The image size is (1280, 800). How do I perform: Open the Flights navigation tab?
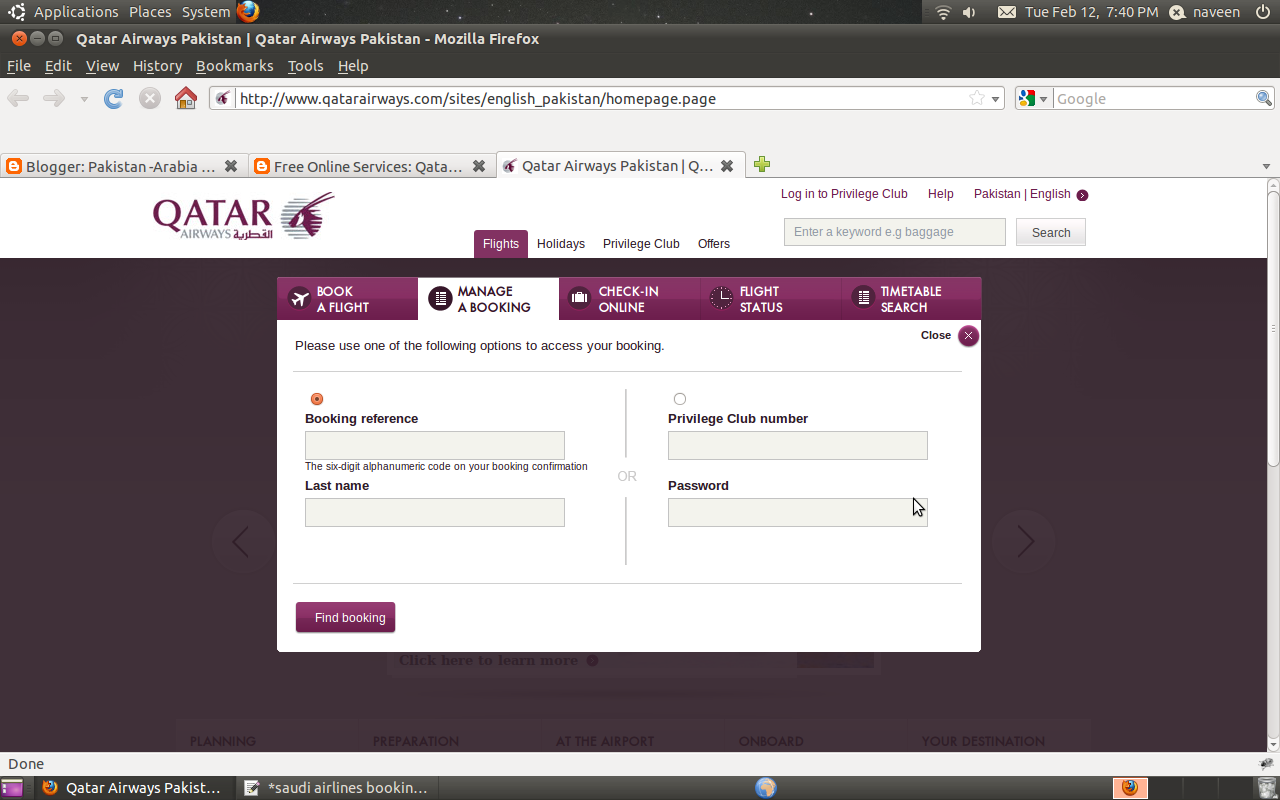[x=501, y=244]
